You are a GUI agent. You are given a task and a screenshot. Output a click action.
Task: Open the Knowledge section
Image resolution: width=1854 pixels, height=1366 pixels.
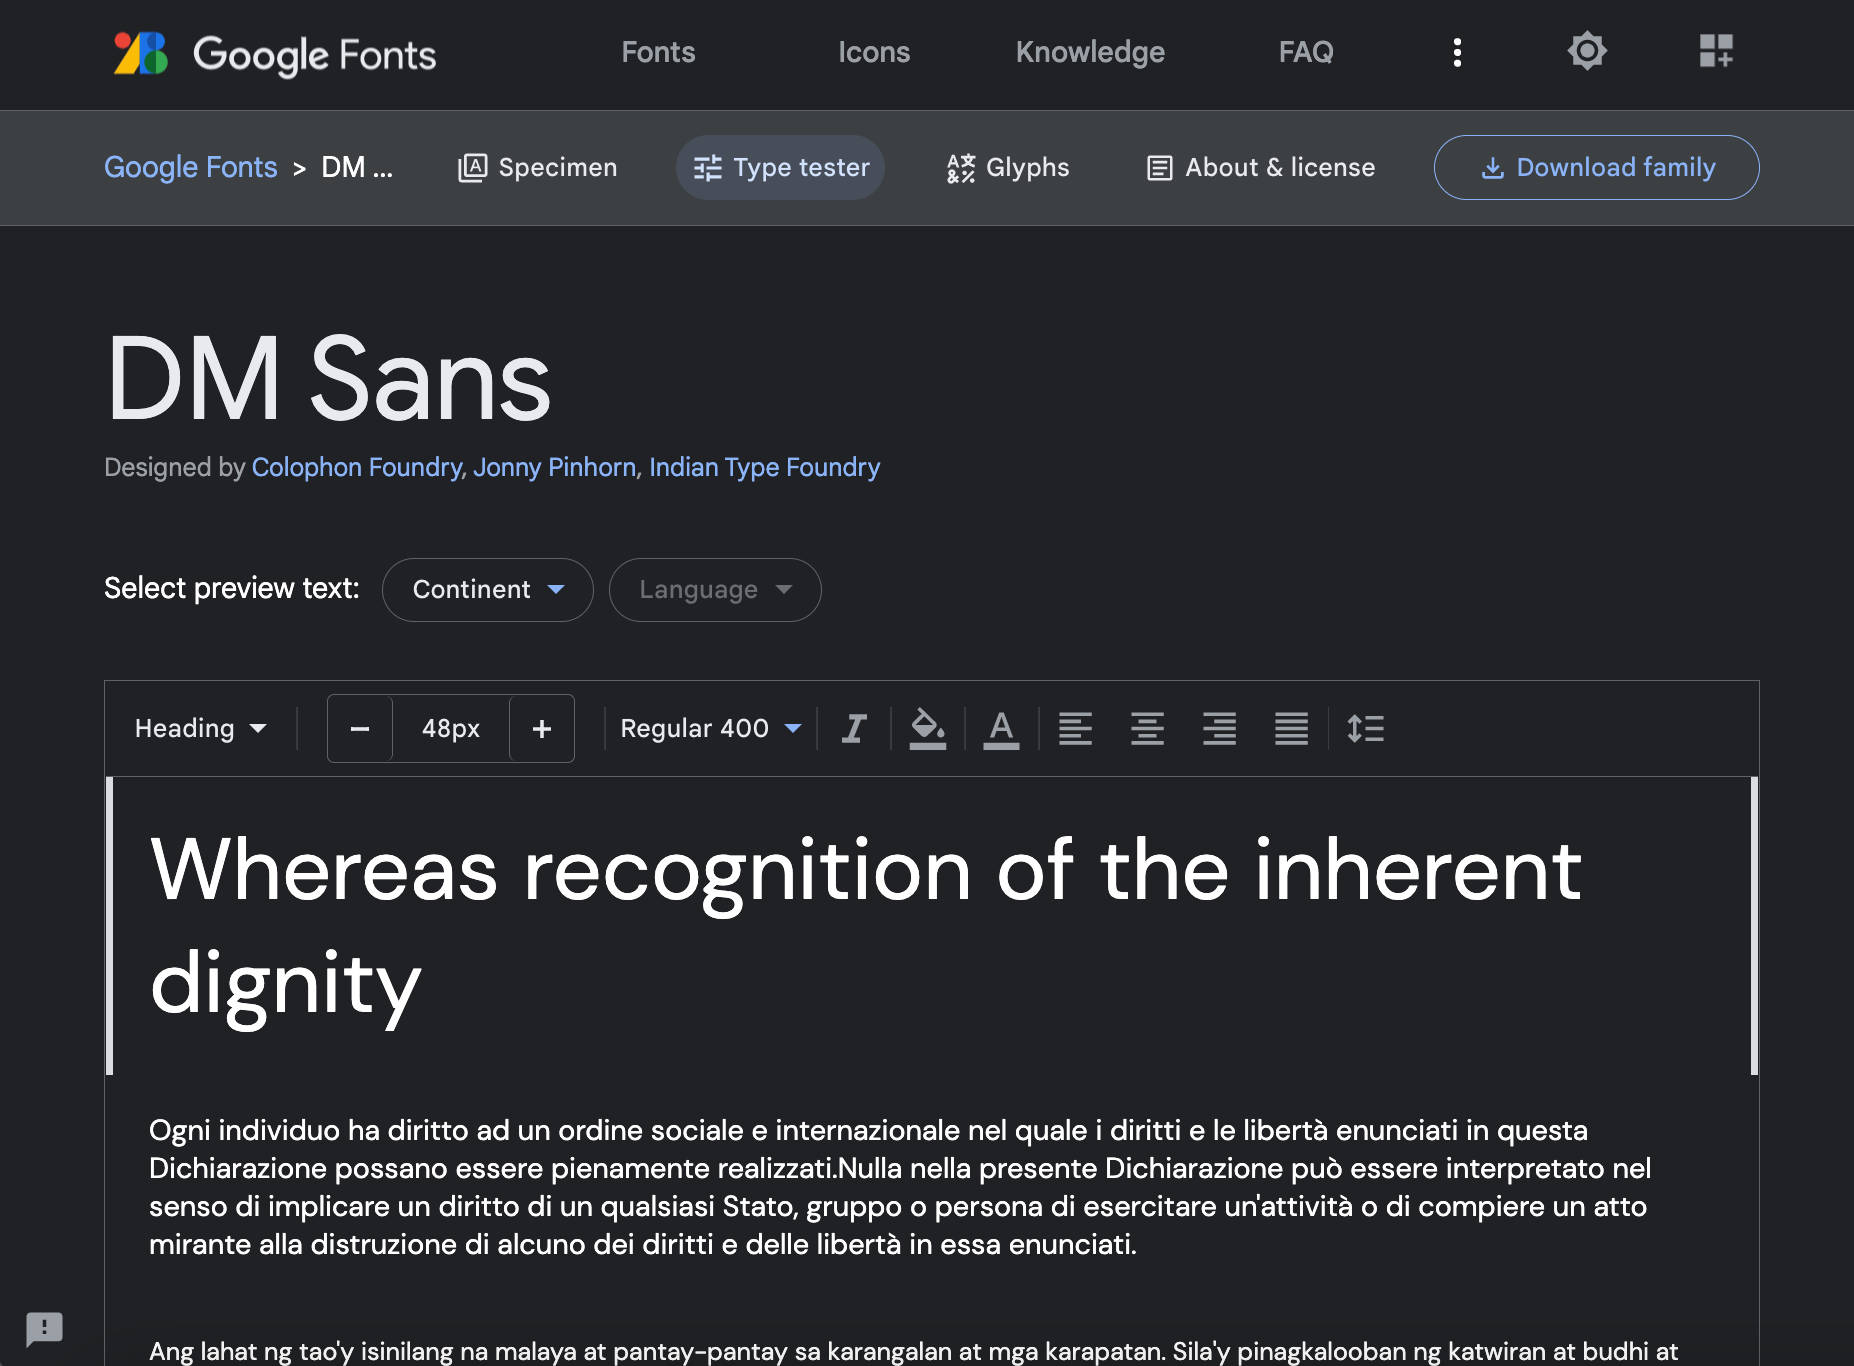[1090, 51]
